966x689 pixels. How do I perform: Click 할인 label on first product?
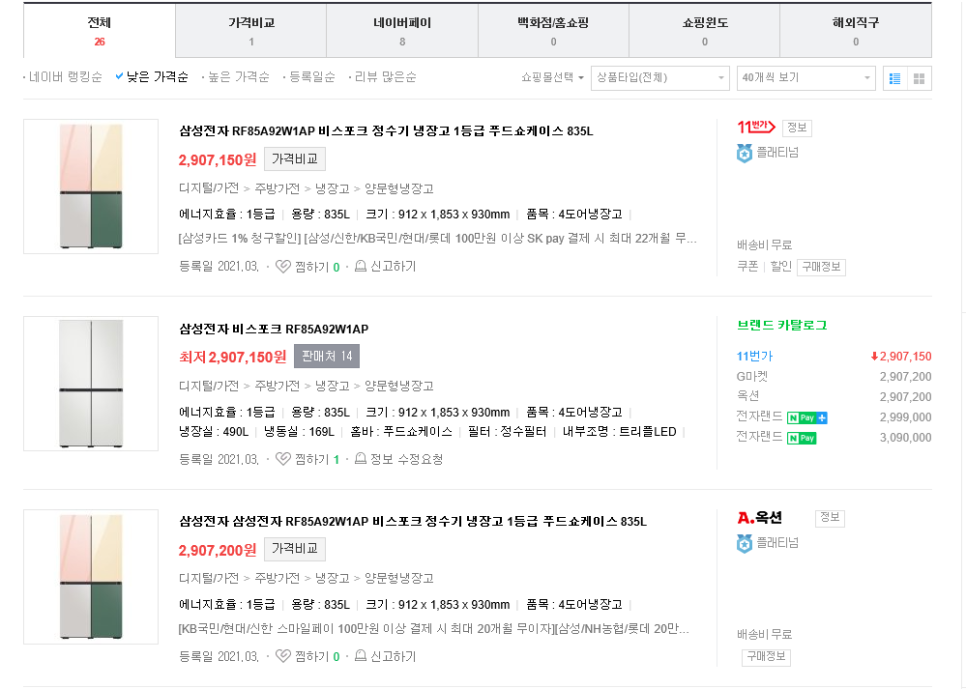[x=781, y=266]
